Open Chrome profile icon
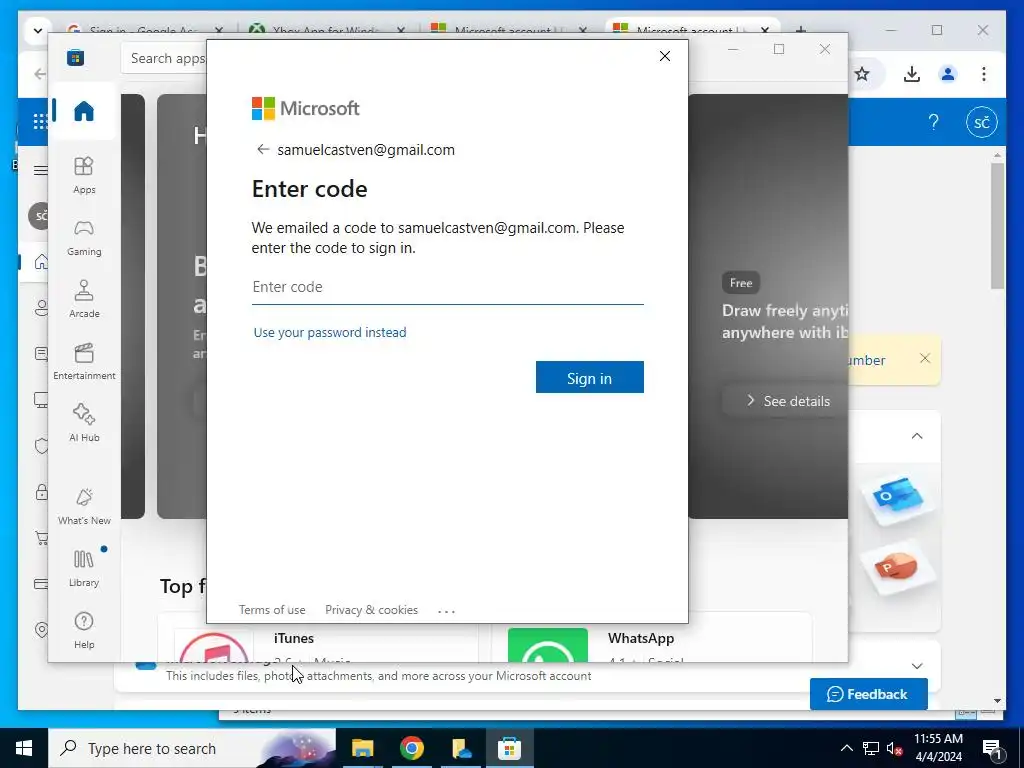 pyautogui.click(x=948, y=74)
